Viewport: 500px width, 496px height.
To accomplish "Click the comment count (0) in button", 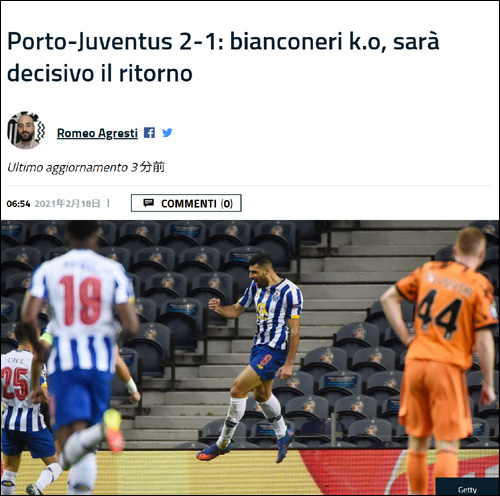I will tap(227, 203).
